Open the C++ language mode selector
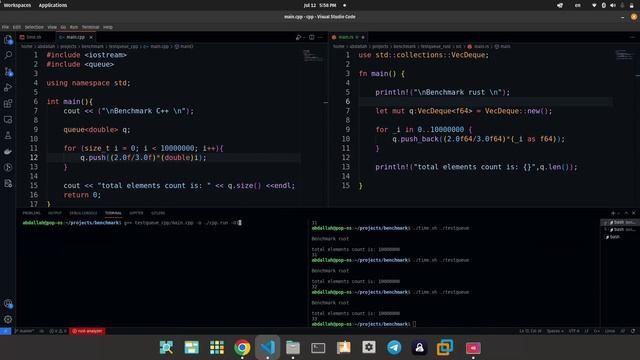Screen dimensions: 640x360 pyautogui.click(x=596, y=331)
